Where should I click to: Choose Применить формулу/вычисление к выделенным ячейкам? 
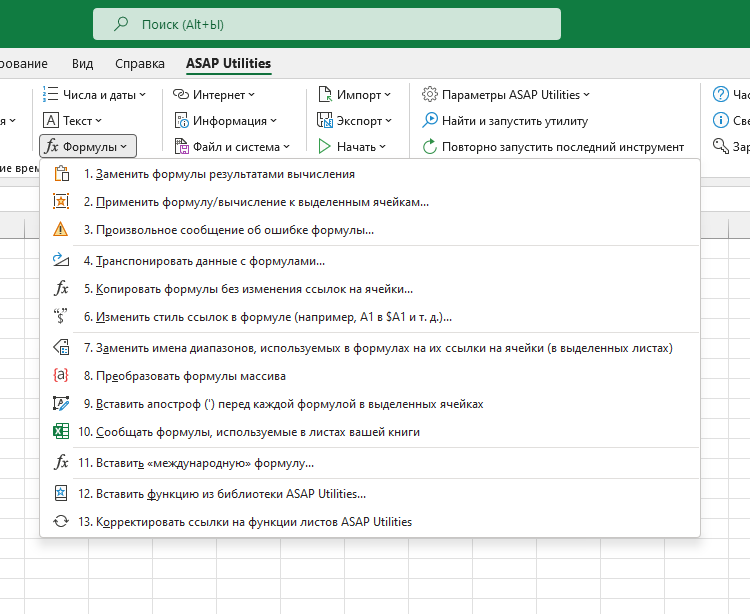(x=370, y=202)
